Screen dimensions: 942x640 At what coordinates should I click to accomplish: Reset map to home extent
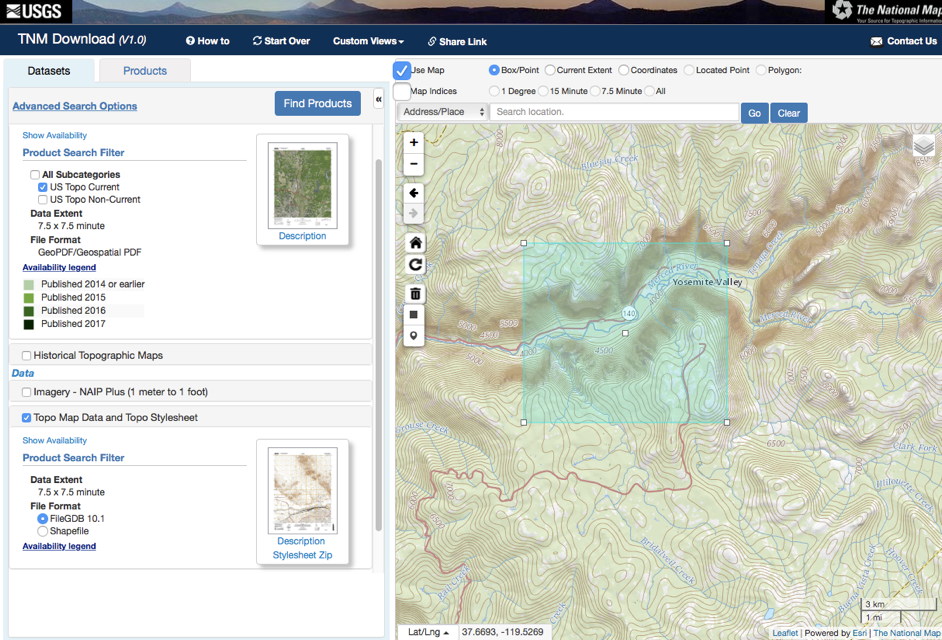coord(415,243)
